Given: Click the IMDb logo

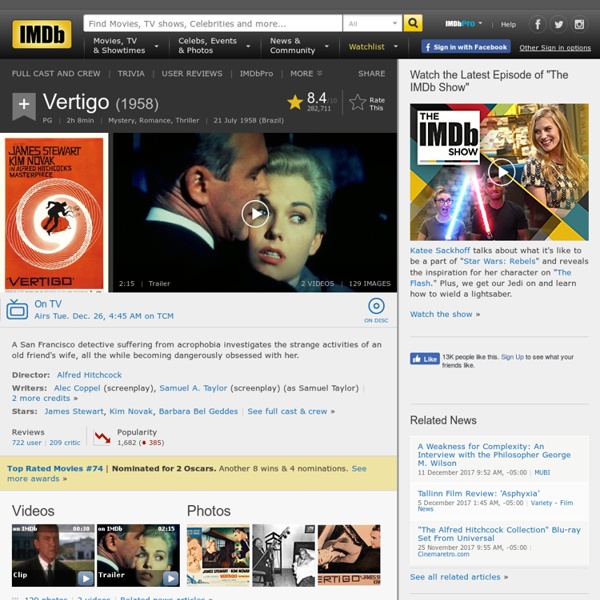Looking at the screenshot, I should [42, 34].
